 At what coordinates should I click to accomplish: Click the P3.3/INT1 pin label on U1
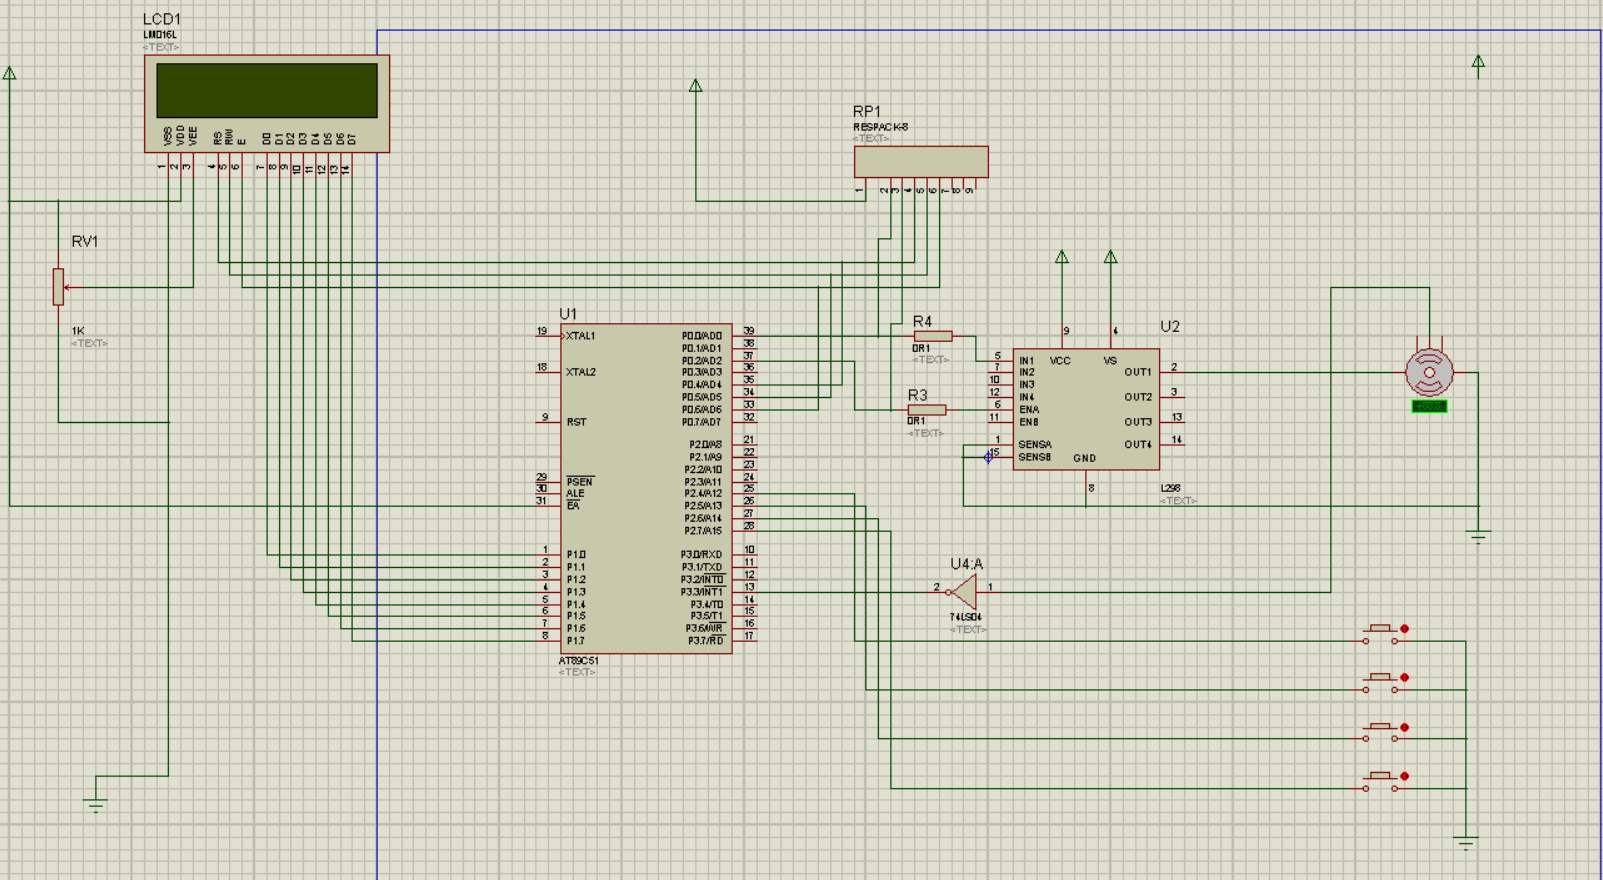(702, 592)
